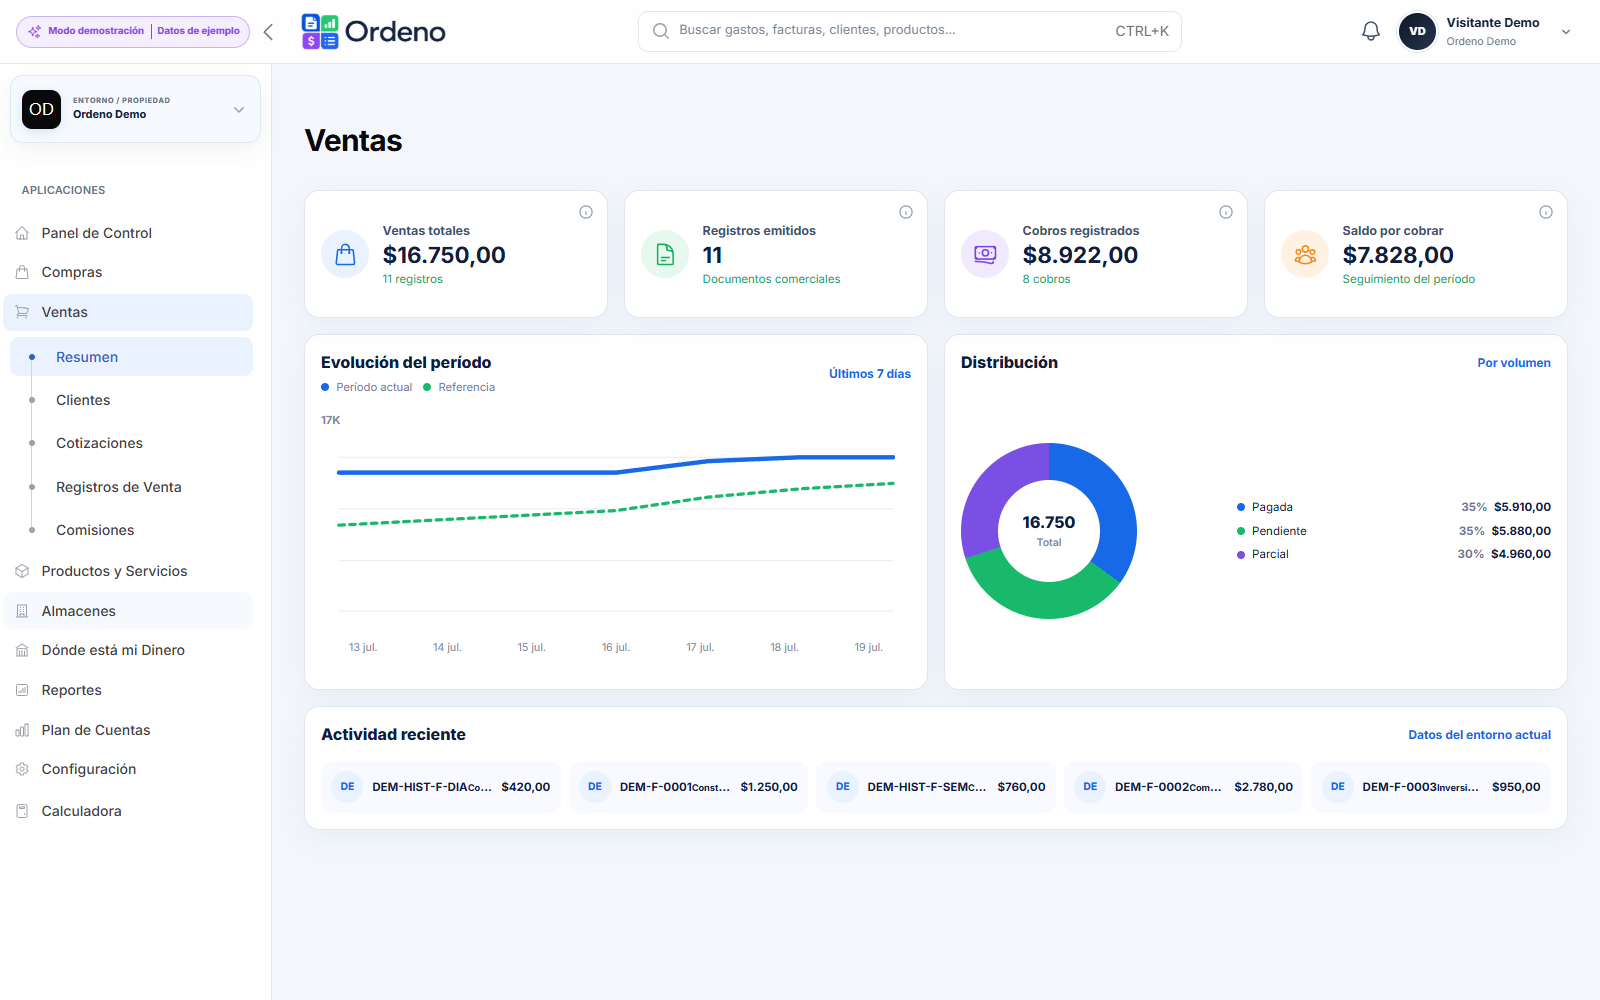Open DEM-HIST-F-DIA $420,00 activity entry
The image size is (1600, 1000).
click(441, 787)
